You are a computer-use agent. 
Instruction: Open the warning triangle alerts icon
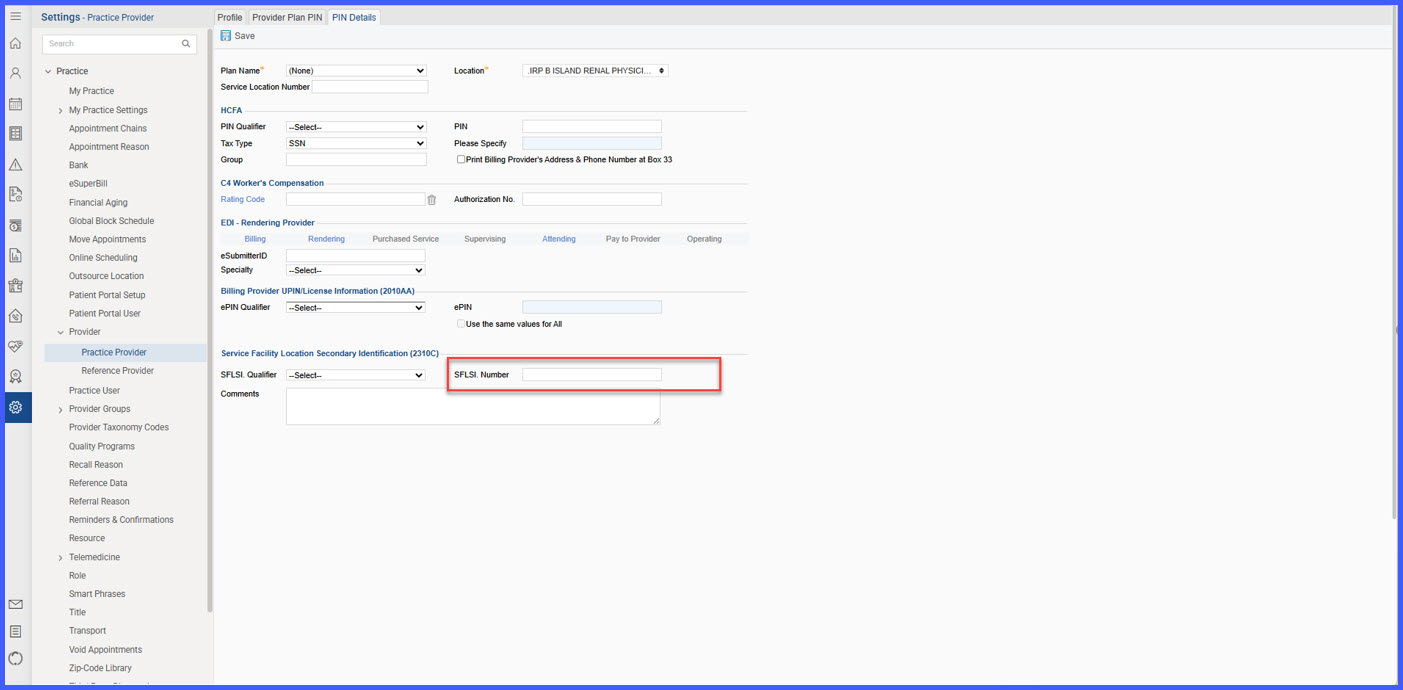click(15, 165)
